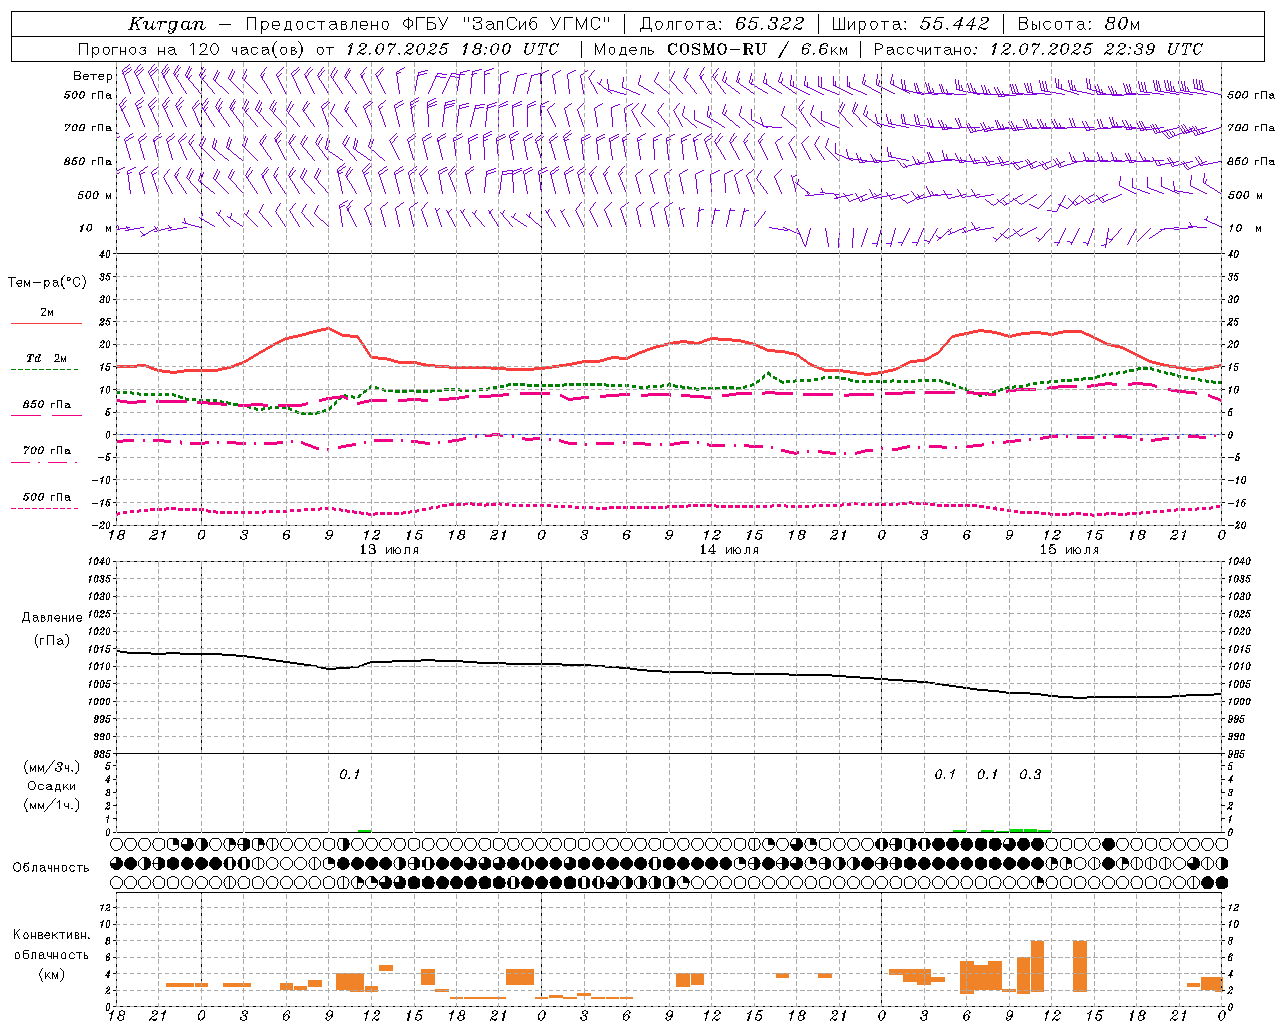This screenshot has width=1280, height=1024.
Task: Click the "Td 2м" dew point legend label
Action: tap(46, 357)
